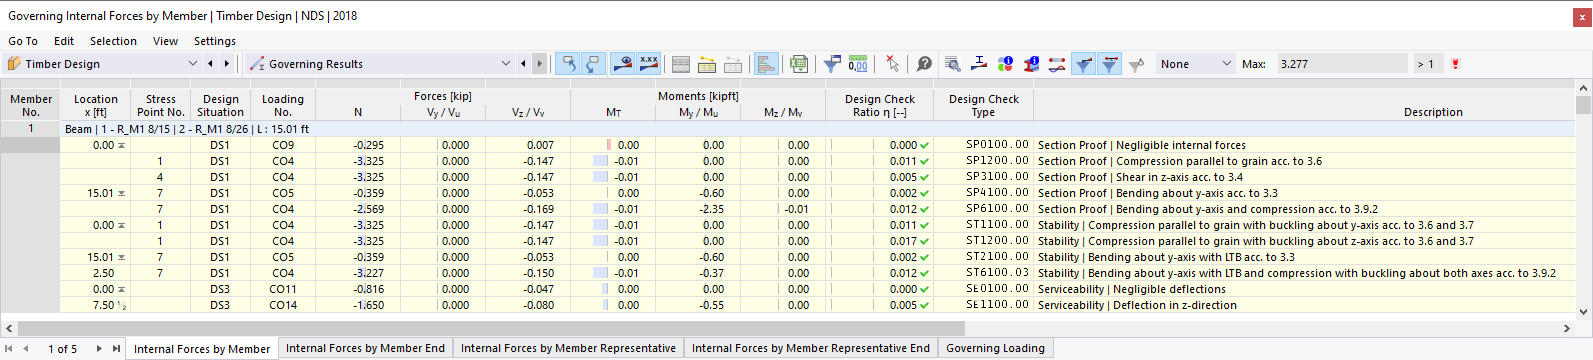Screen dimensions: 1593x360
Task: Jump to last table page arrow
Action: pyautogui.click(x=116, y=348)
